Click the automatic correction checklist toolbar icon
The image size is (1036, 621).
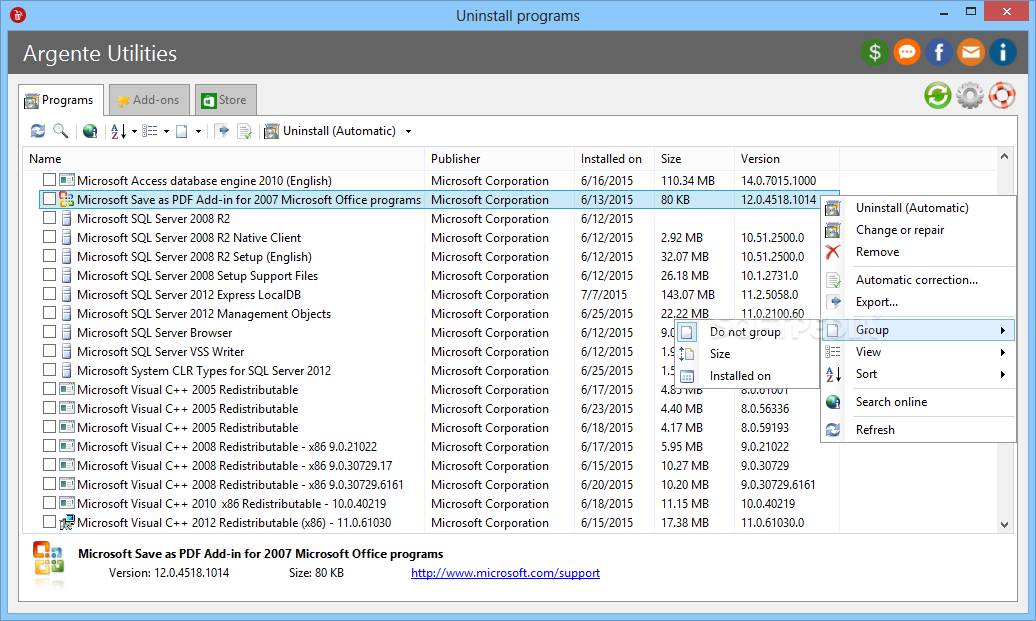point(244,131)
